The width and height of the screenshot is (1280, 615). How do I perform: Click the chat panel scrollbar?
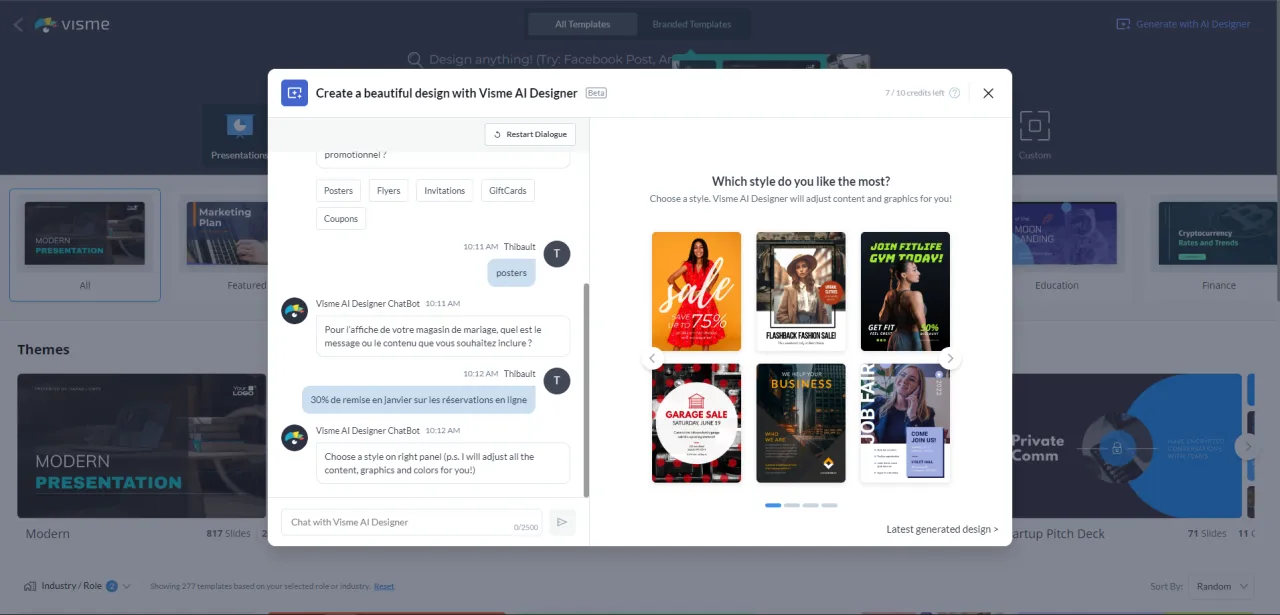(x=586, y=390)
